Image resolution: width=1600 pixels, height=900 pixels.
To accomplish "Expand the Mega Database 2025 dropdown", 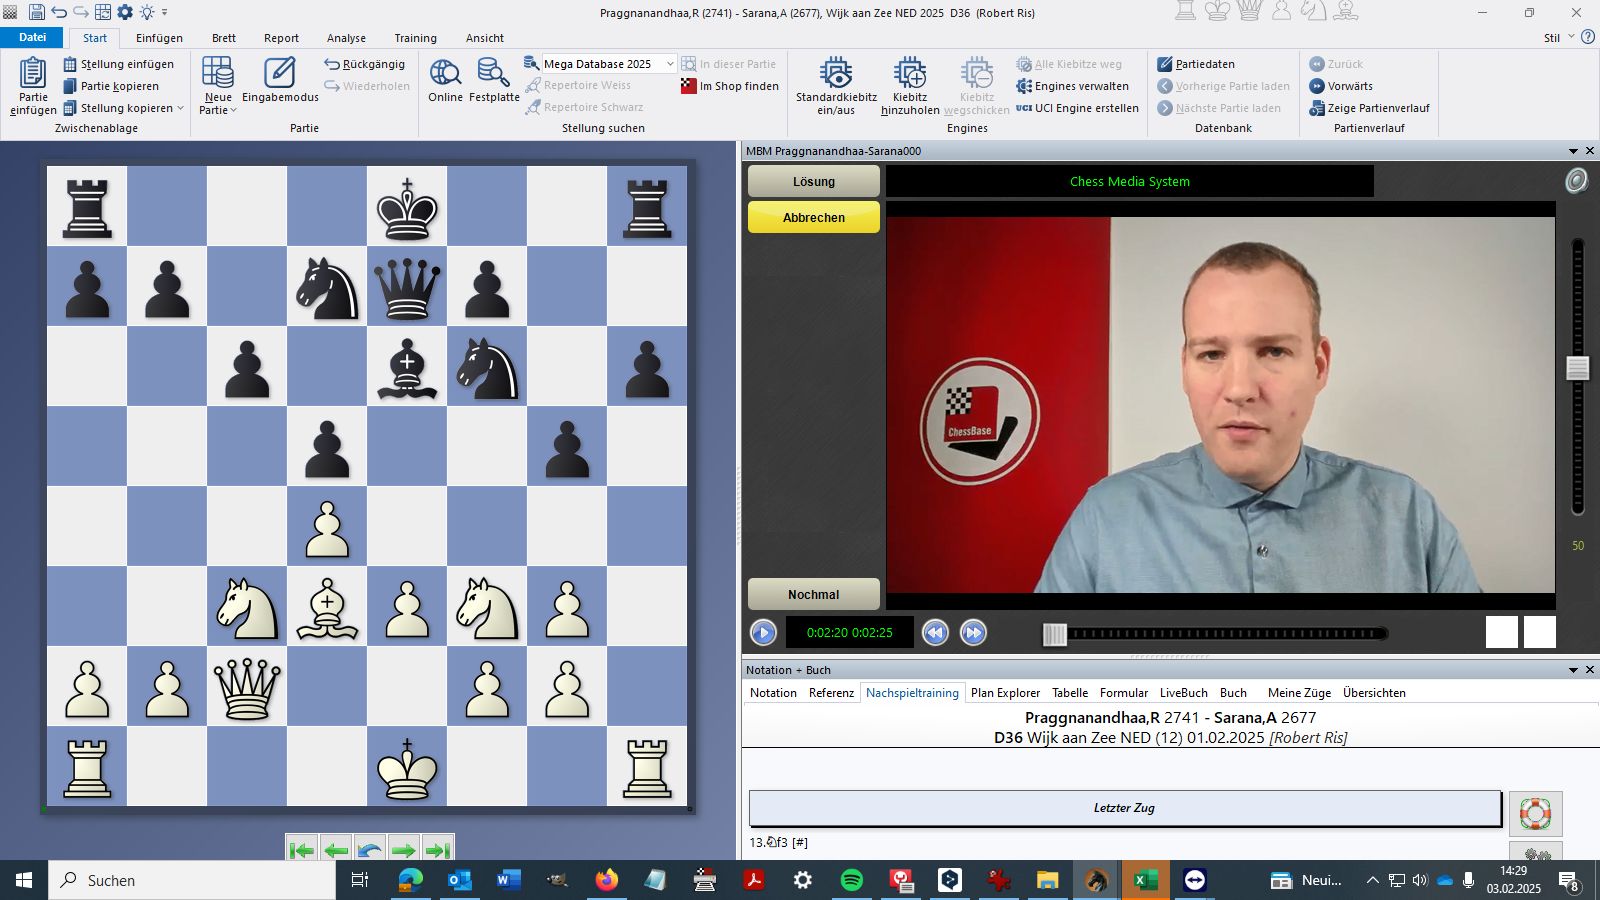I will pos(670,64).
